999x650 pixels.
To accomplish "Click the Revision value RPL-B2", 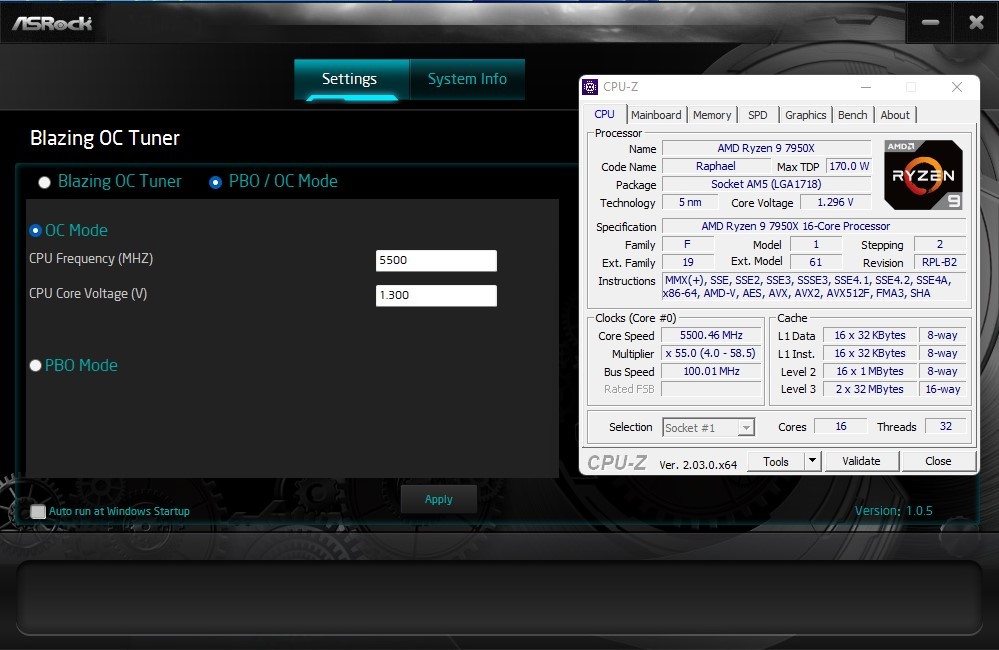I will pos(939,262).
